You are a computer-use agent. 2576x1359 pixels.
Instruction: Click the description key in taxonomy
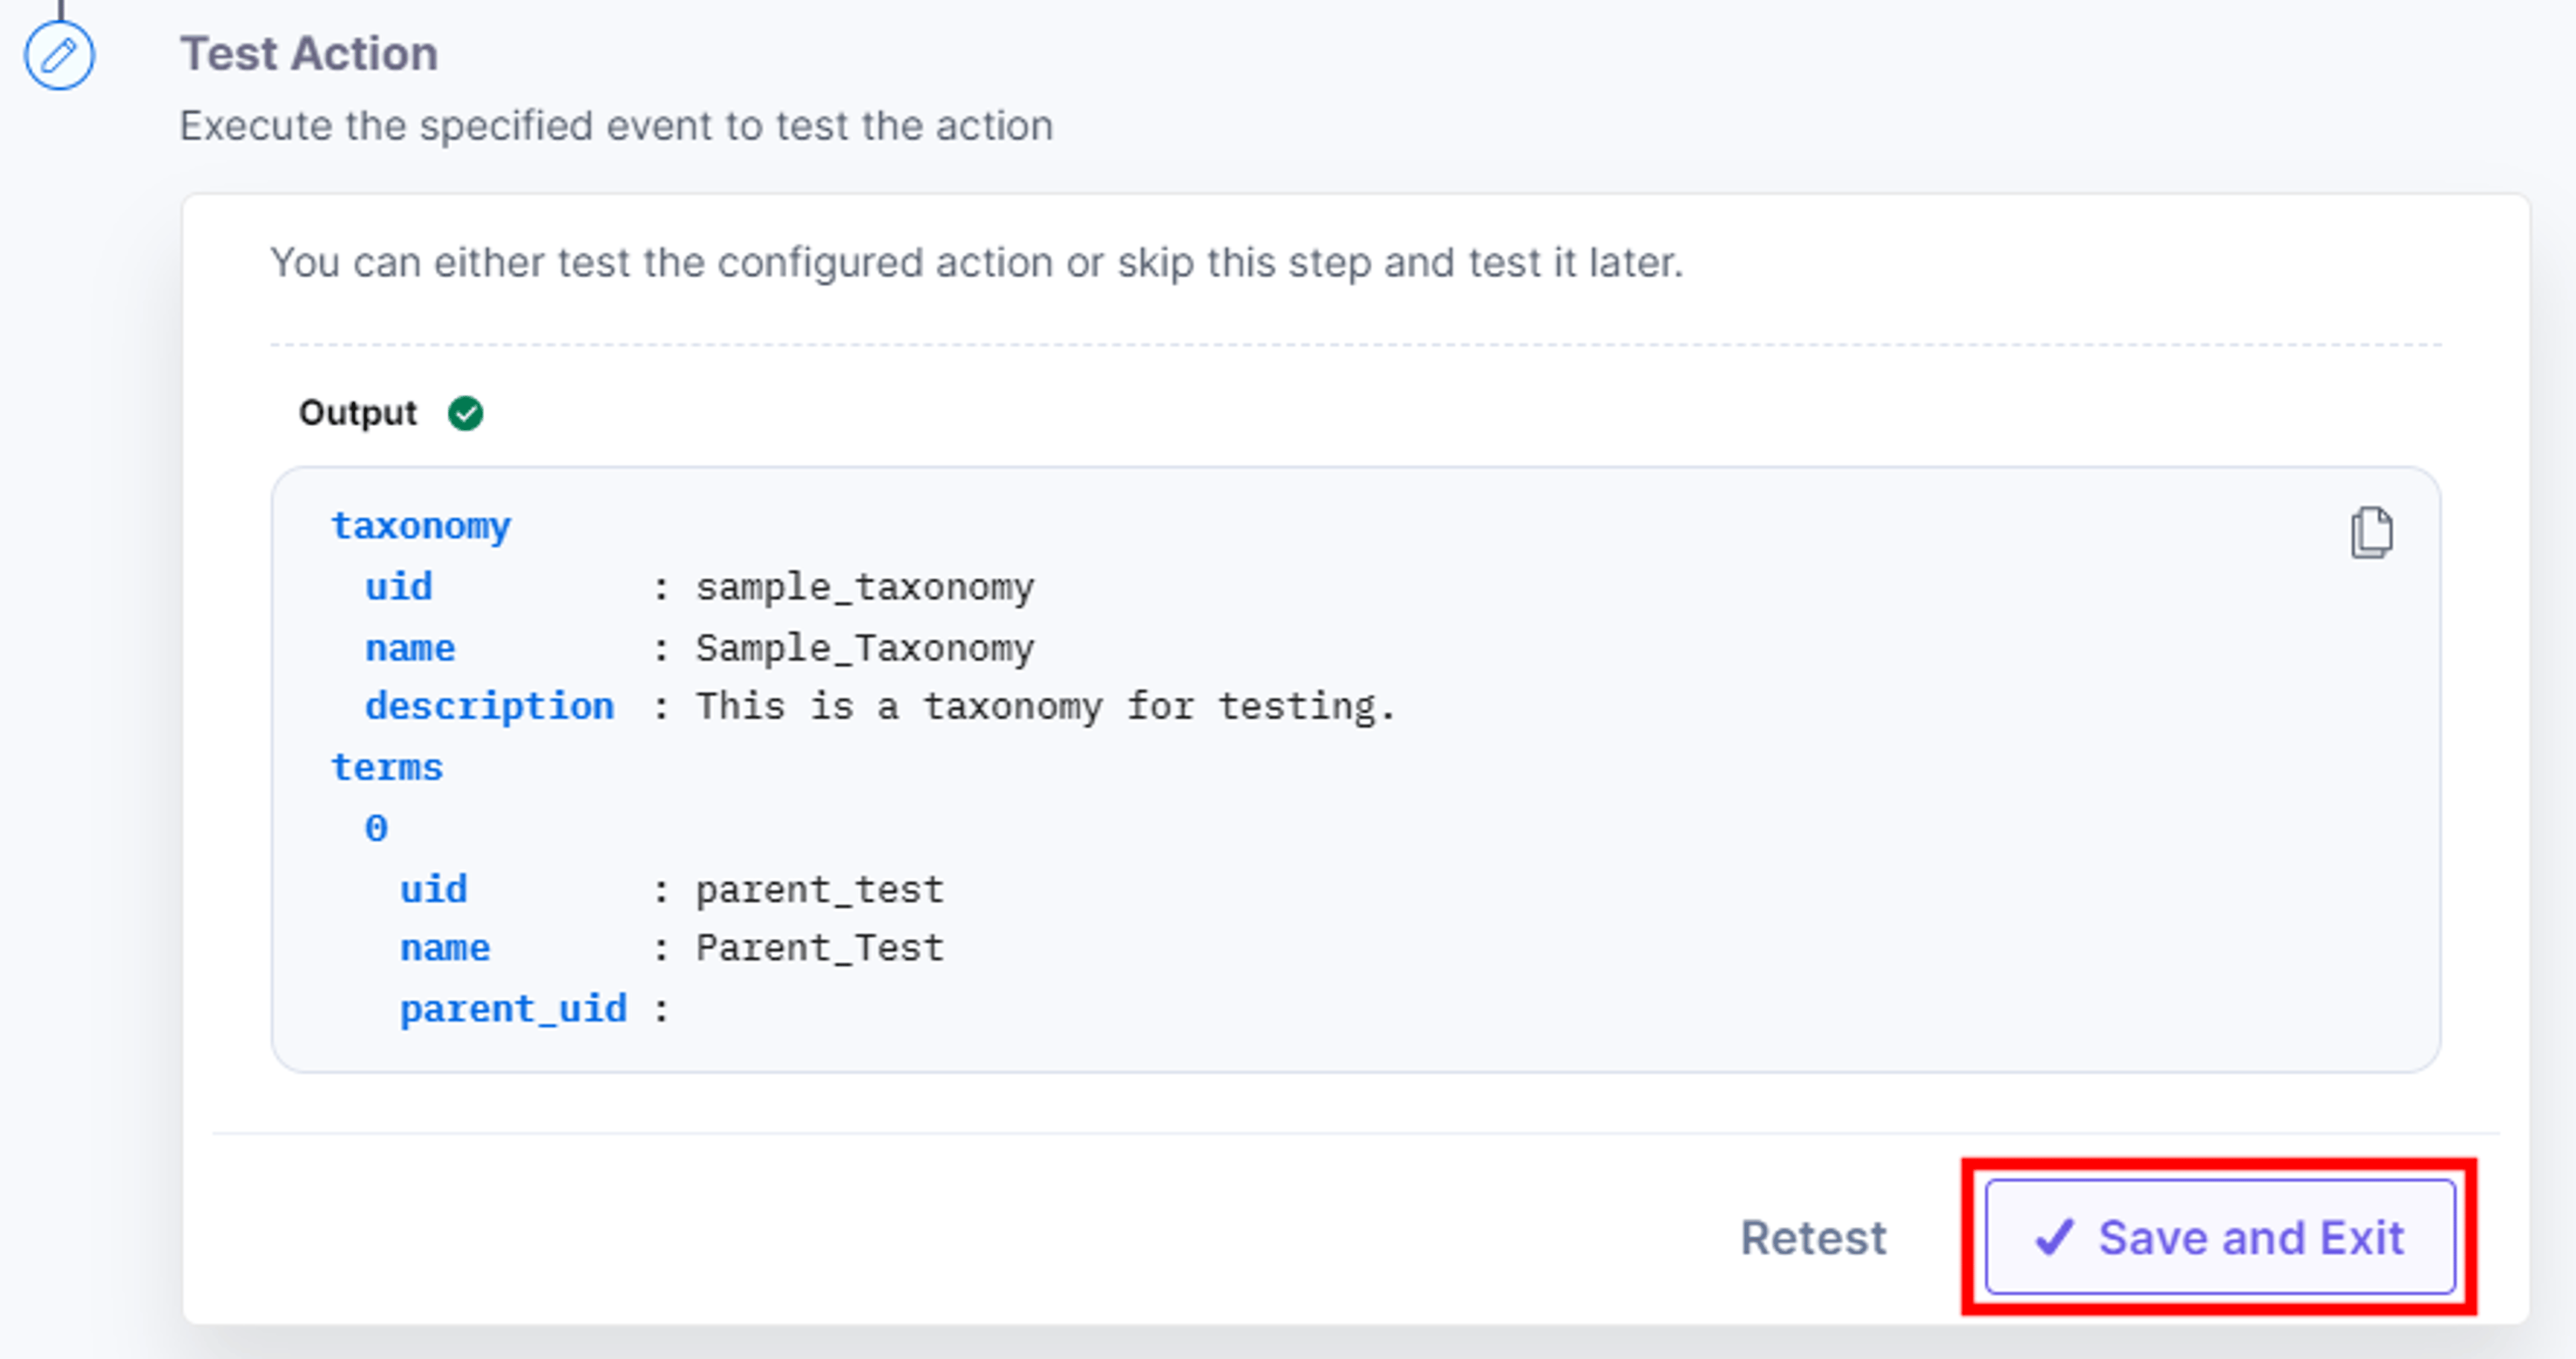(490, 707)
